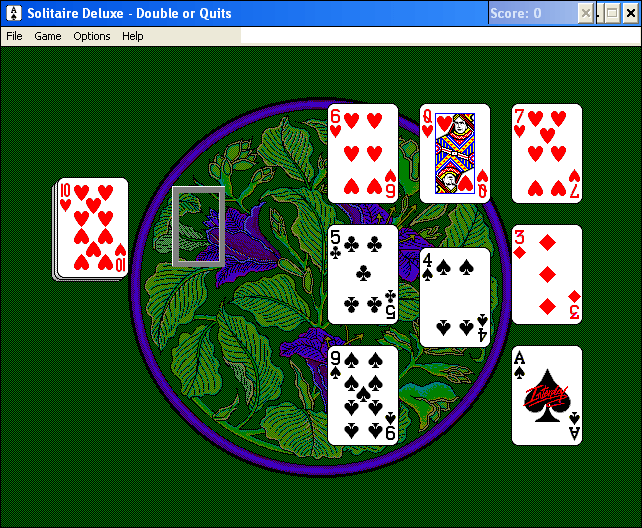Click the Solitaire Deluxe - Double or Quits title
Viewport: 642px width, 528px height.
(x=129, y=14)
